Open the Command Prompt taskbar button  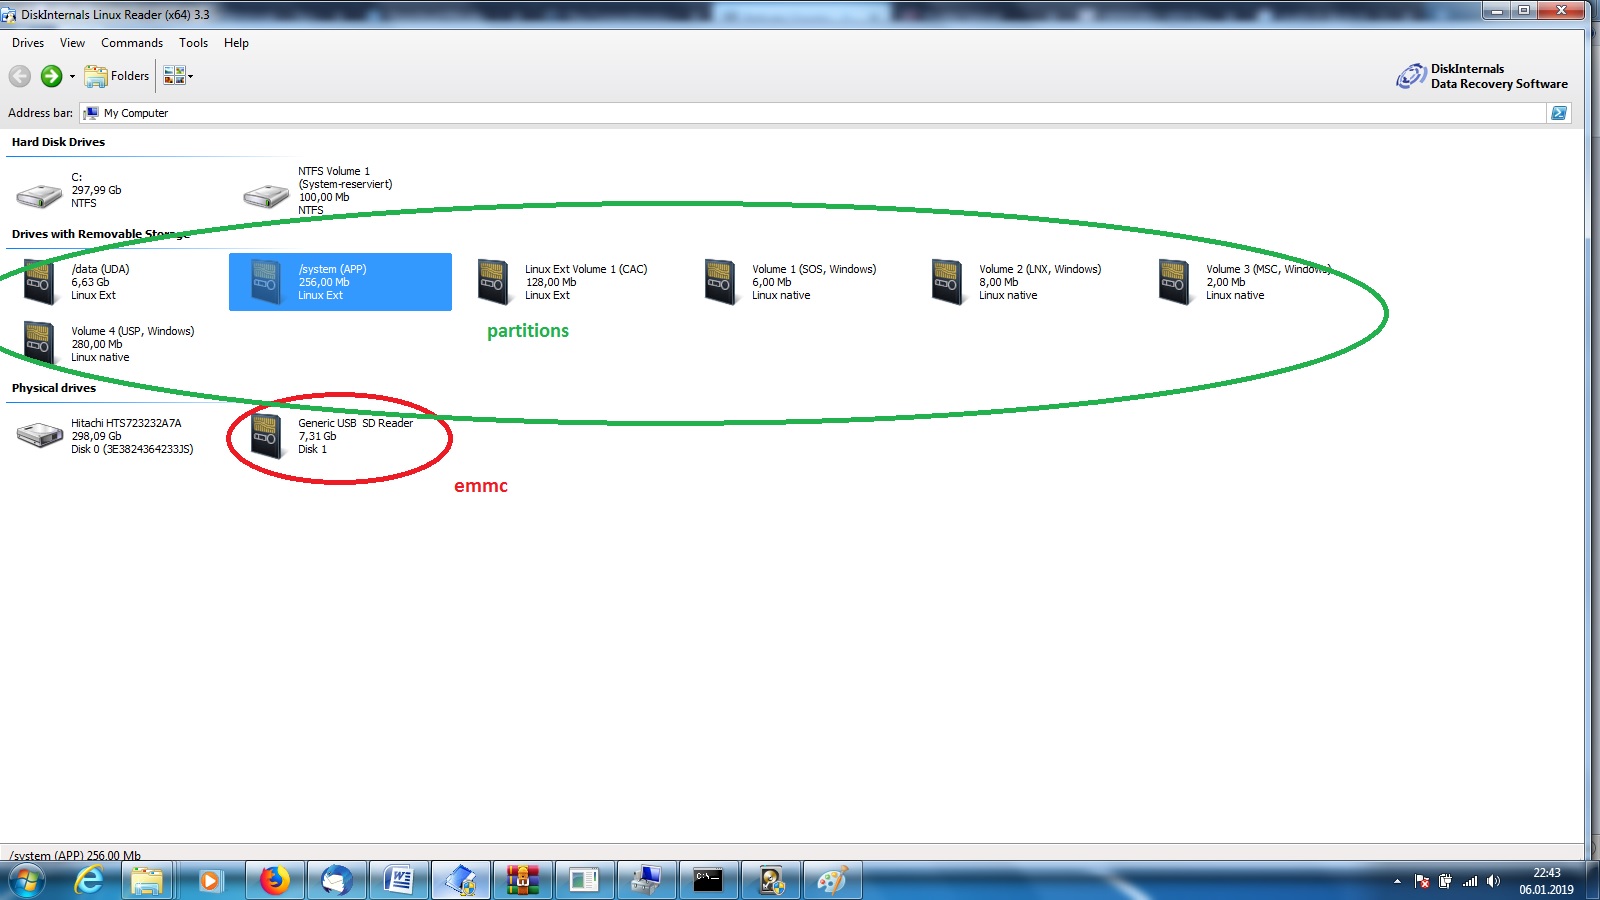click(708, 881)
